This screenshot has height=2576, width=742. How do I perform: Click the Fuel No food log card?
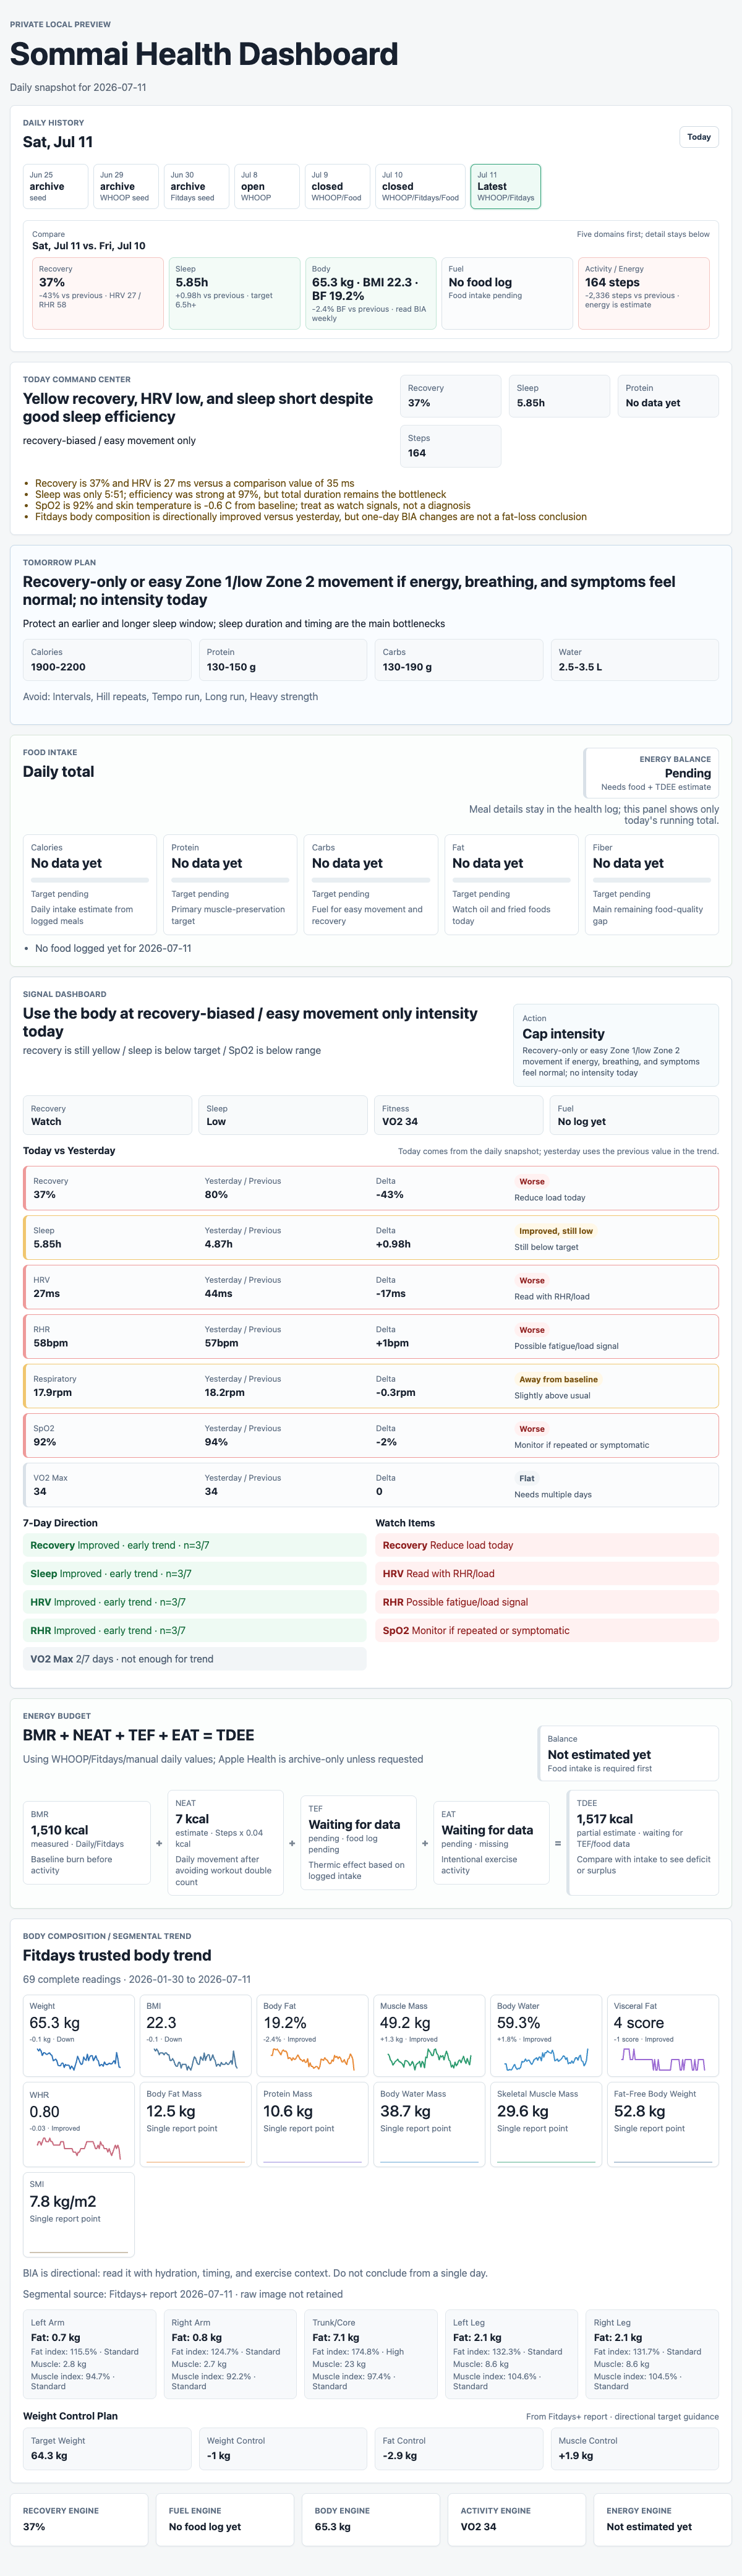(x=507, y=293)
